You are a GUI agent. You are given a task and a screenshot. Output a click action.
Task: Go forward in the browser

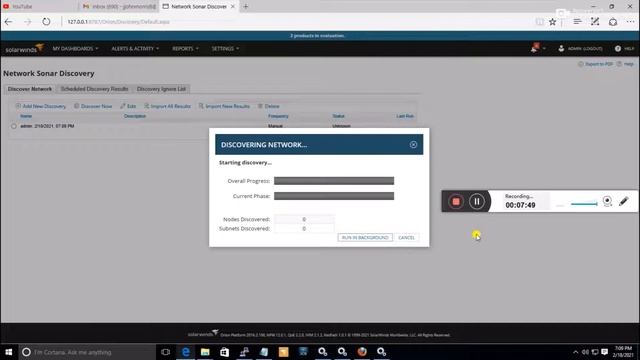point(27,22)
